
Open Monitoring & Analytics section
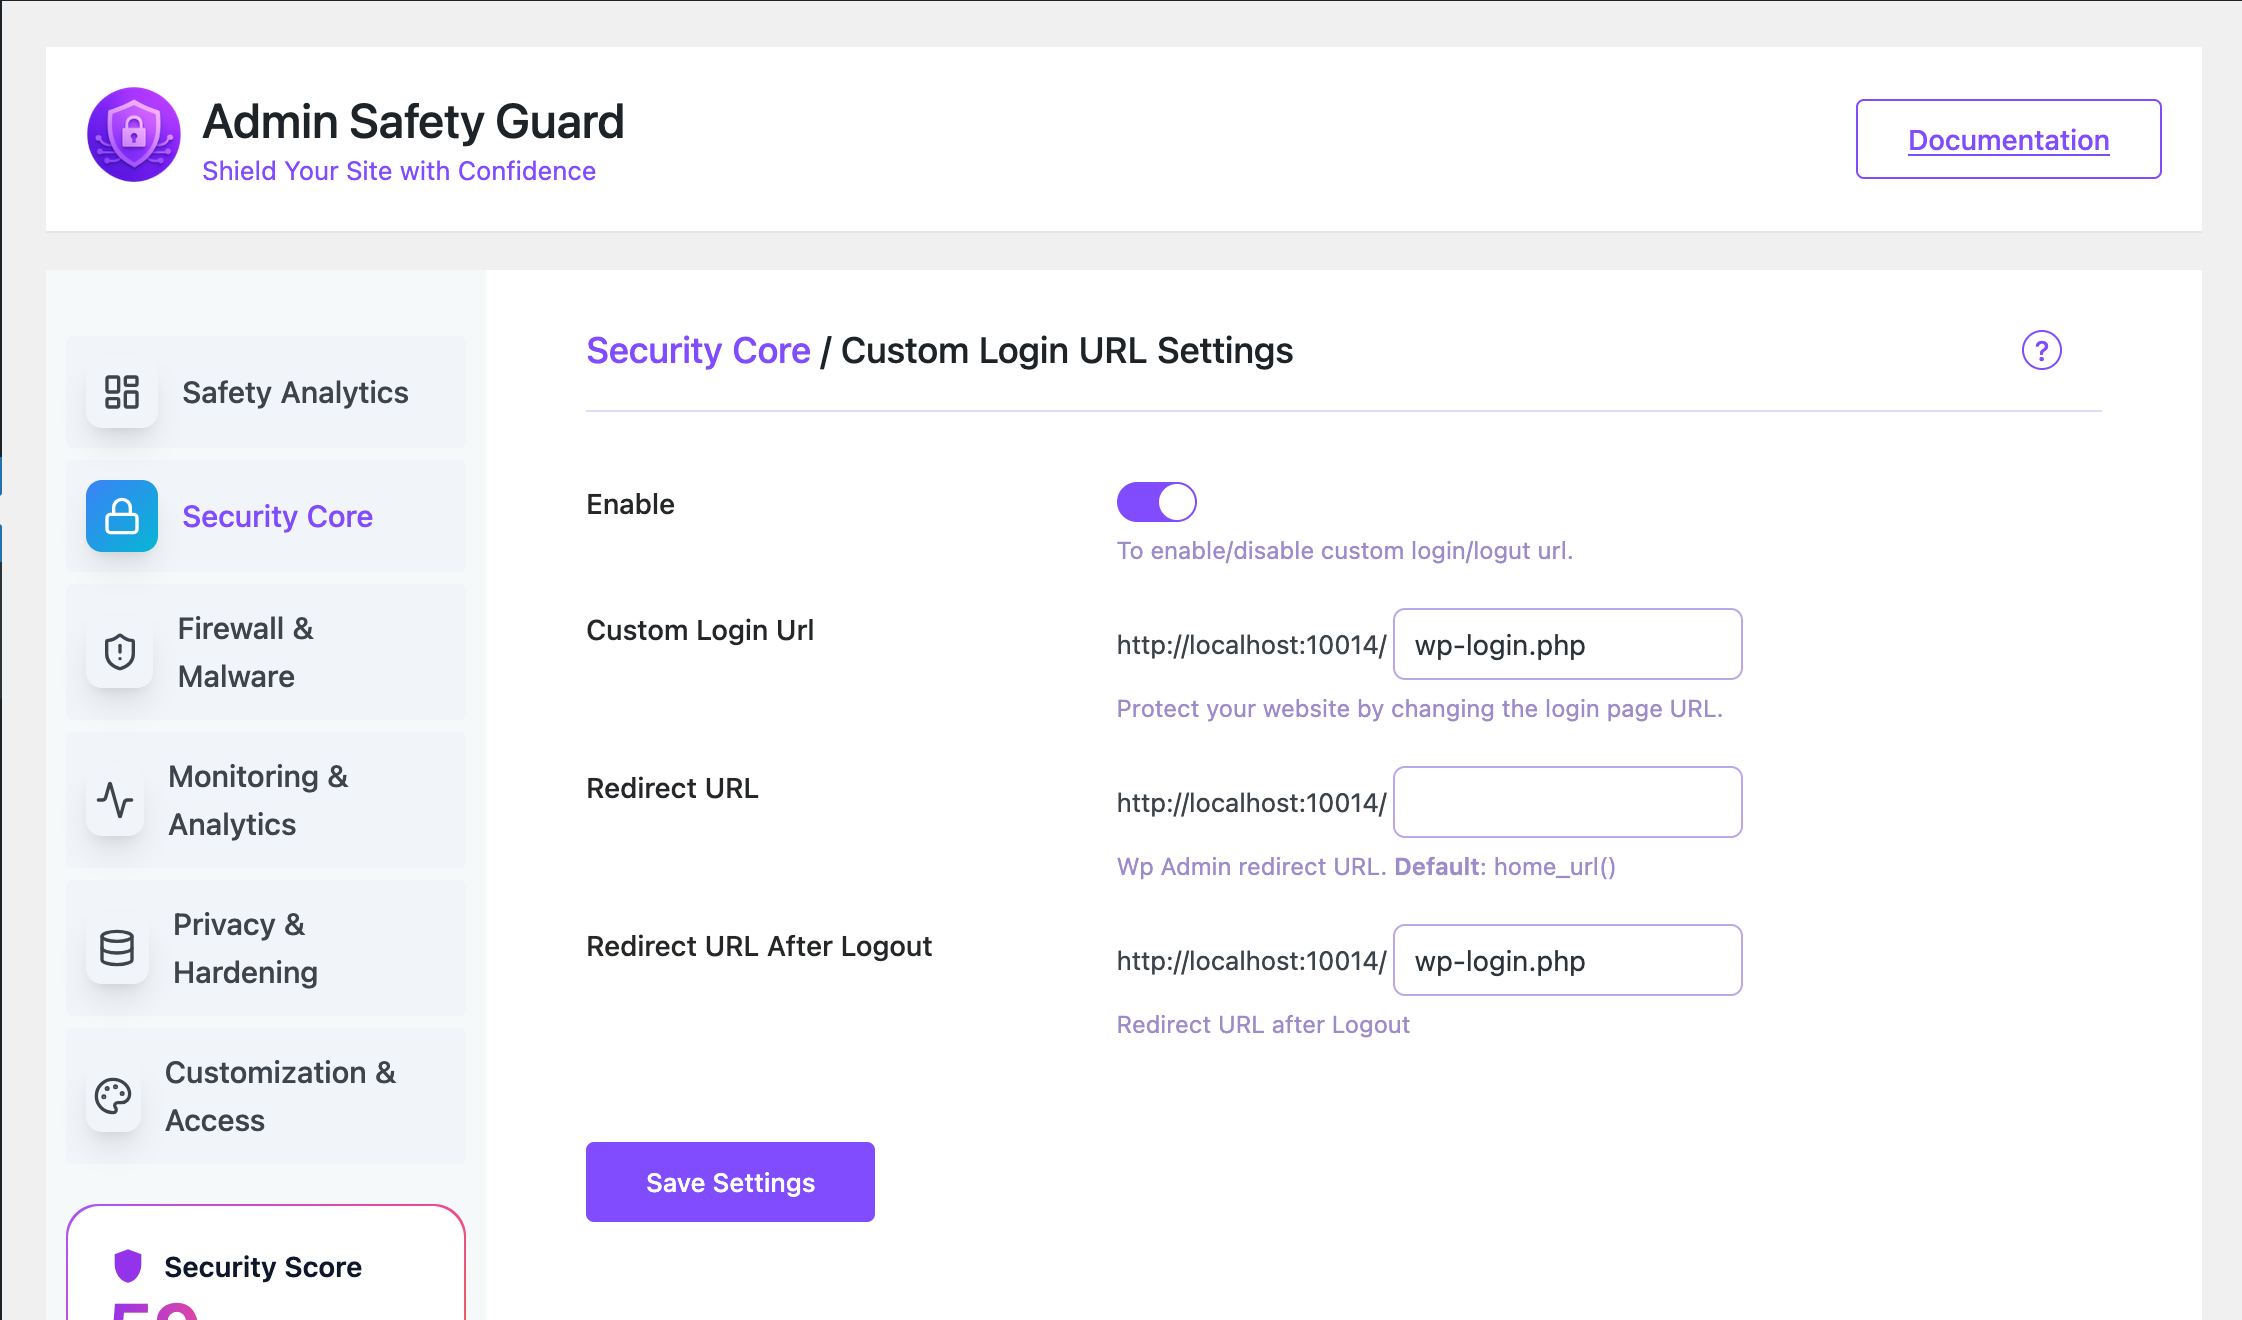(x=258, y=800)
